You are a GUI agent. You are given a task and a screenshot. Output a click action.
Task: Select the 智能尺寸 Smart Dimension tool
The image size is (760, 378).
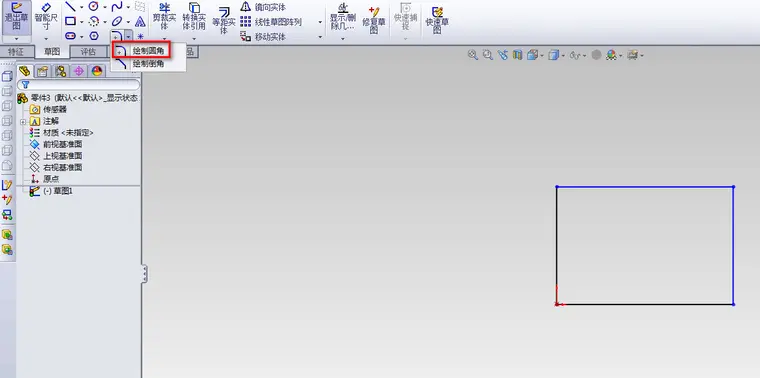pyautogui.click(x=46, y=17)
